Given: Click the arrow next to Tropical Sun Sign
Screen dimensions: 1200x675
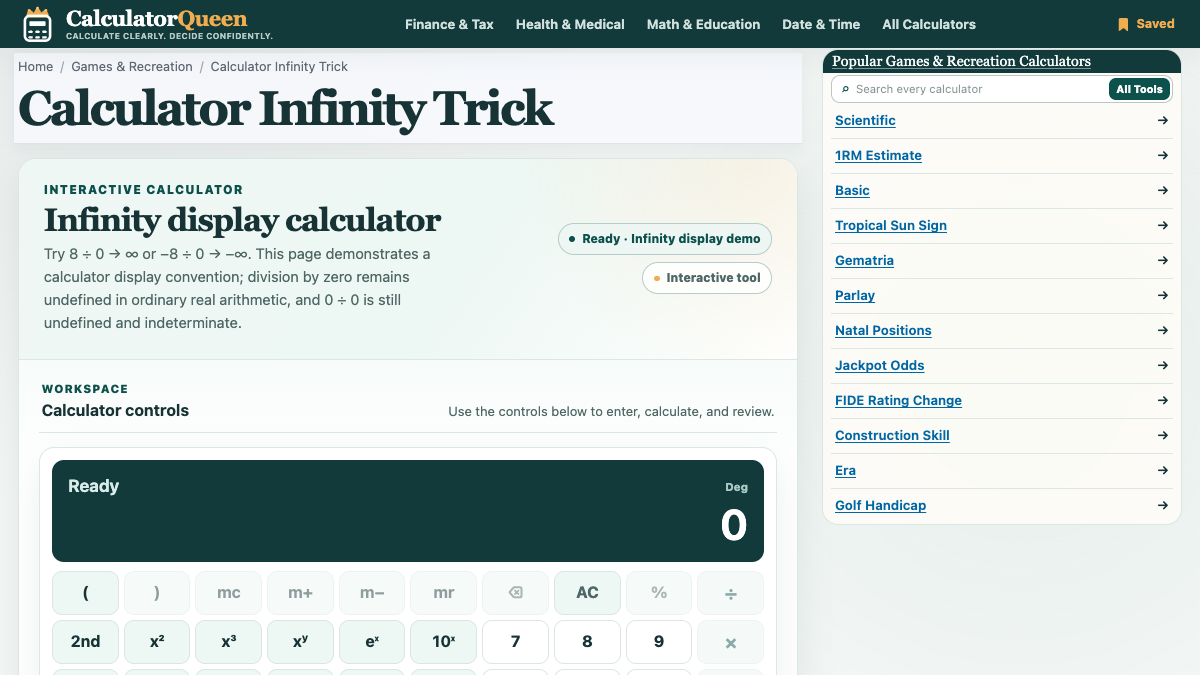Looking at the screenshot, I should [x=1162, y=225].
